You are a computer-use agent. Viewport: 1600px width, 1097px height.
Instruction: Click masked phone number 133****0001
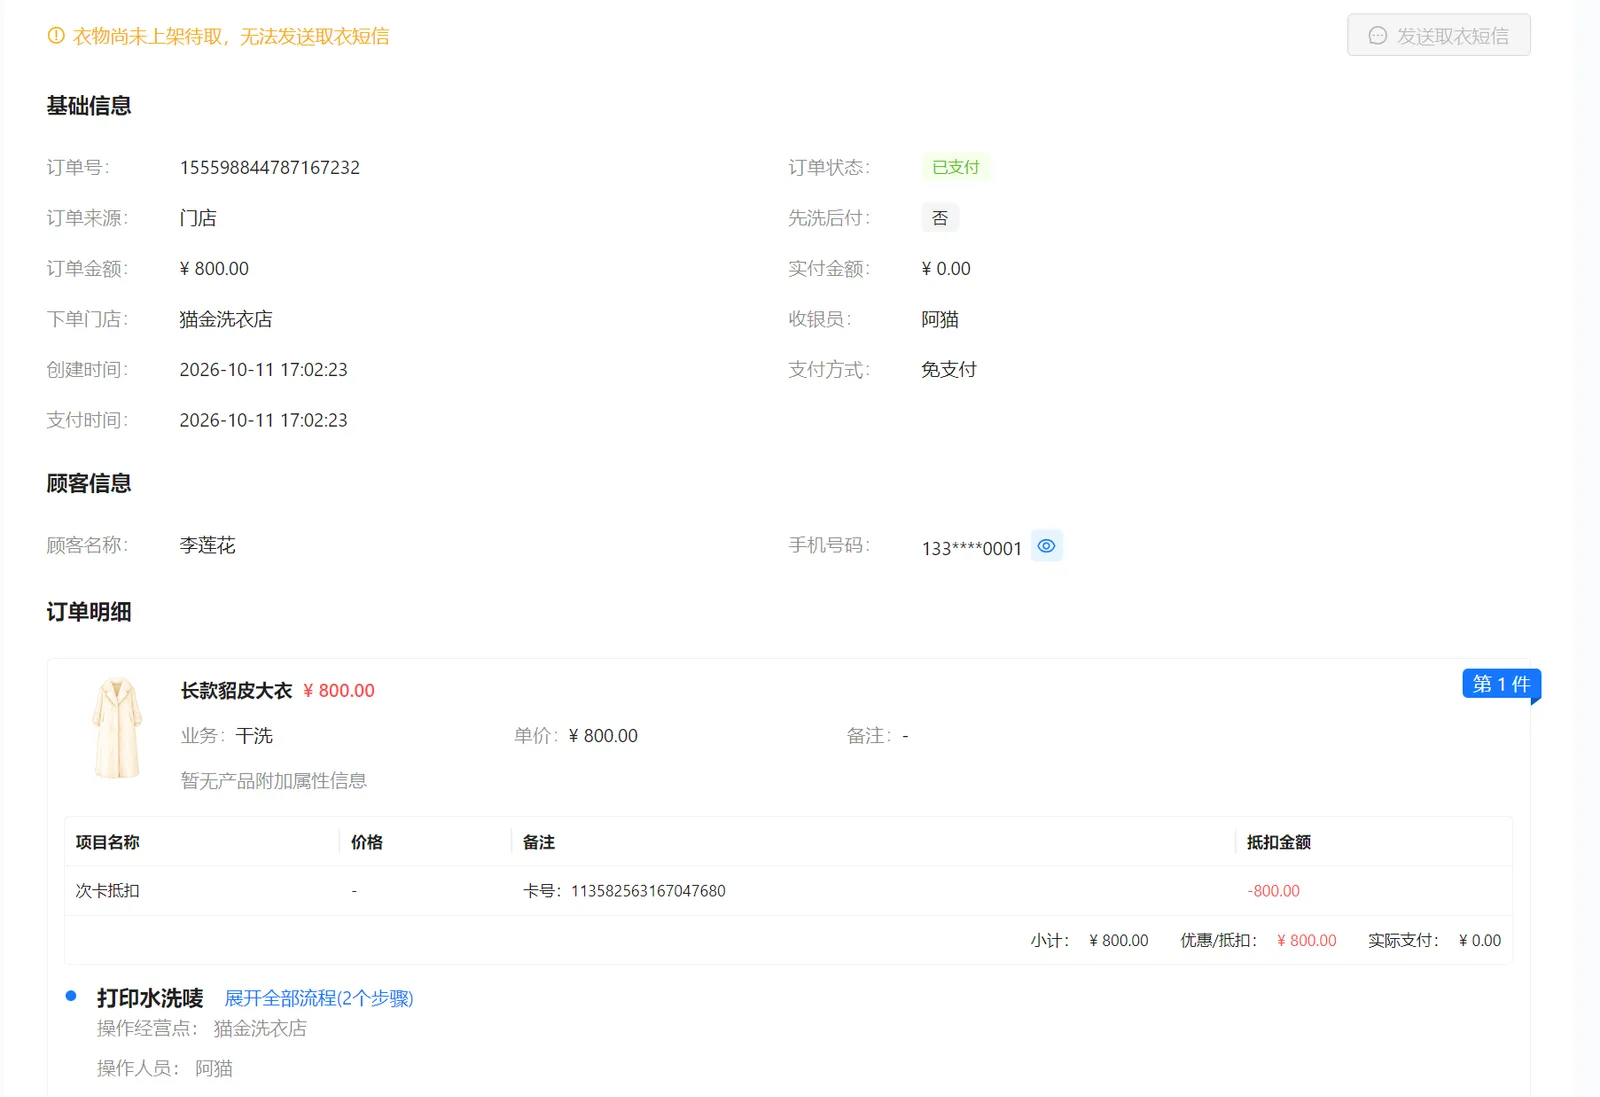pos(972,548)
